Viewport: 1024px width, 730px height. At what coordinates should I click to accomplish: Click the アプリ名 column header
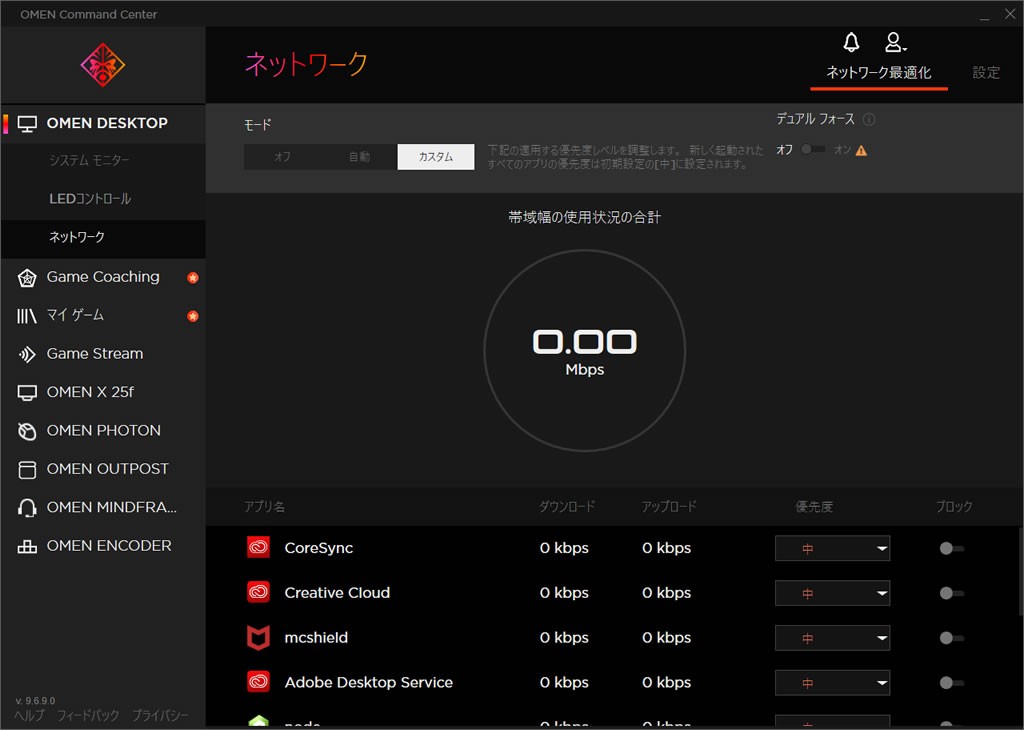click(x=264, y=507)
